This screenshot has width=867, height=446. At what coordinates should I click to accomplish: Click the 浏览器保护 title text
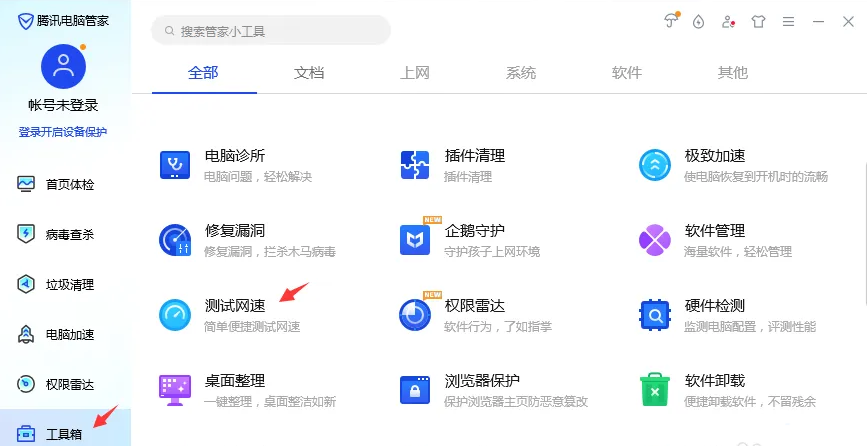click(x=482, y=381)
